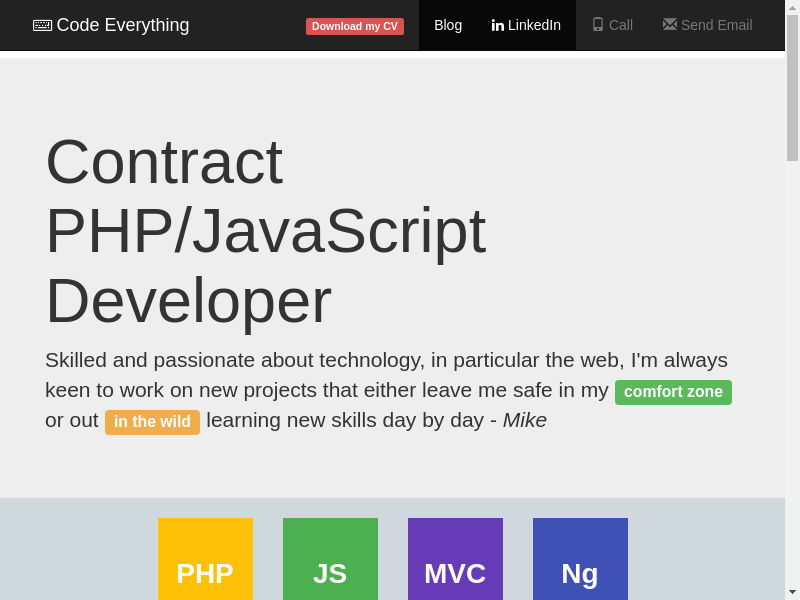800x600 pixels.
Task: Click the envelope icon for Send Email
Action: point(669,25)
